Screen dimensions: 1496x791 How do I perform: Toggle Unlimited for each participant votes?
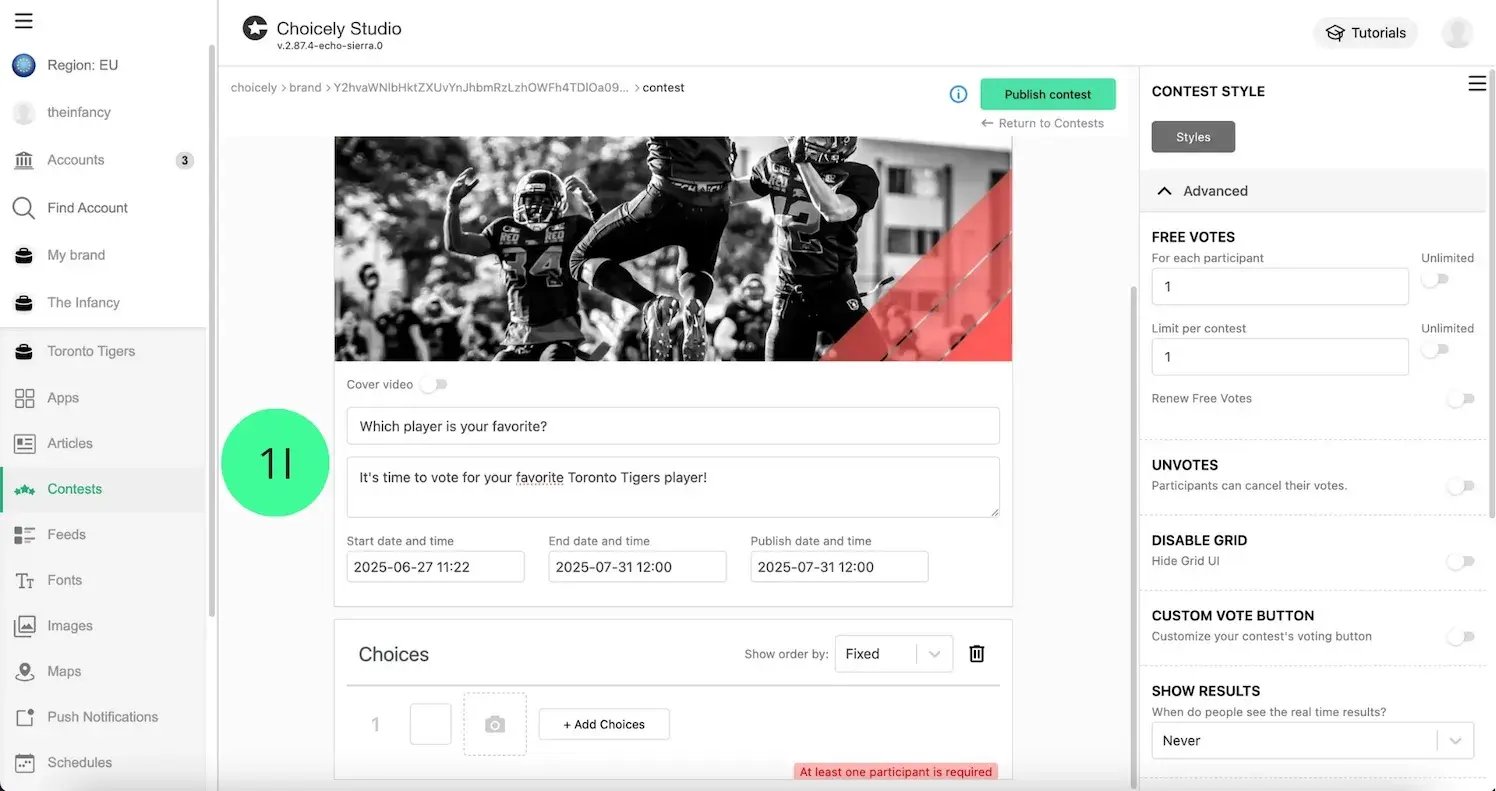pos(1436,280)
